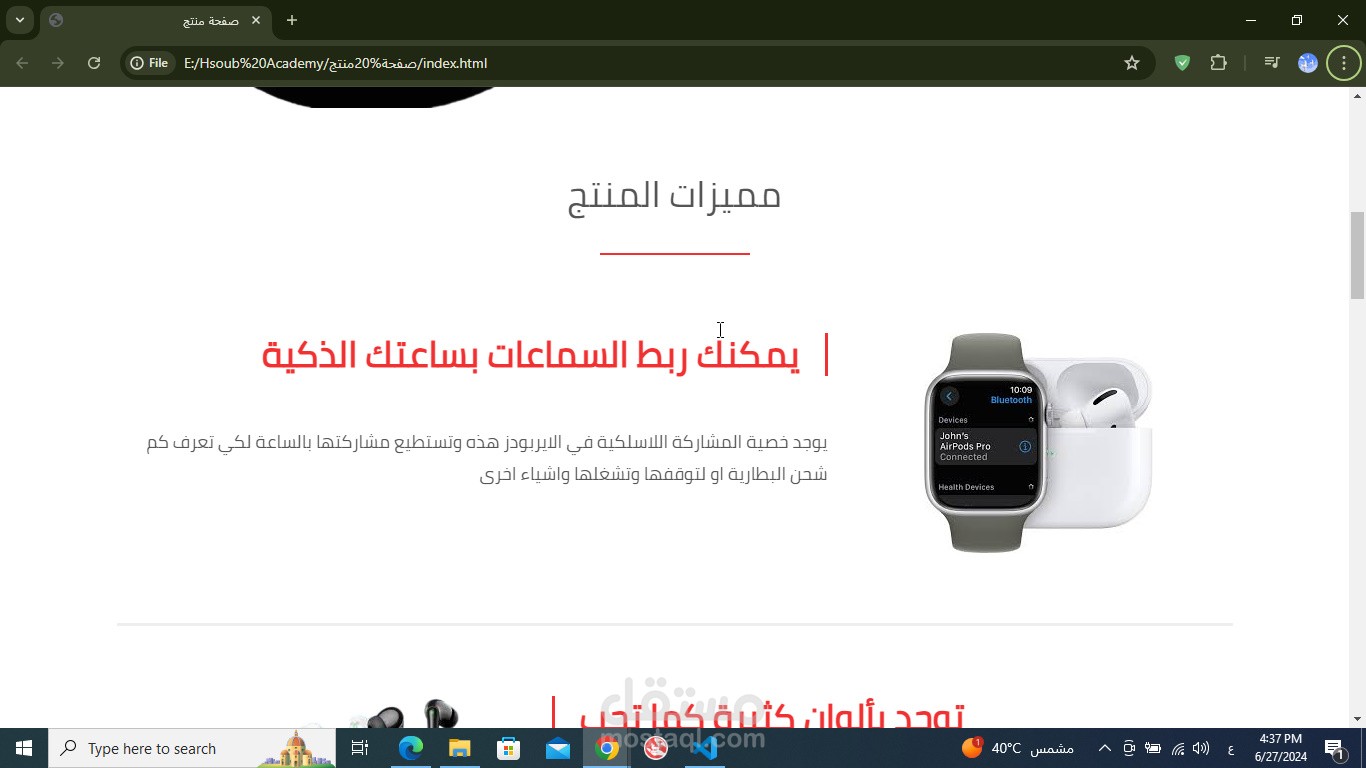Select the صفحة منتج browser tab
Image resolution: width=1366 pixels, height=768 pixels.
(155, 20)
